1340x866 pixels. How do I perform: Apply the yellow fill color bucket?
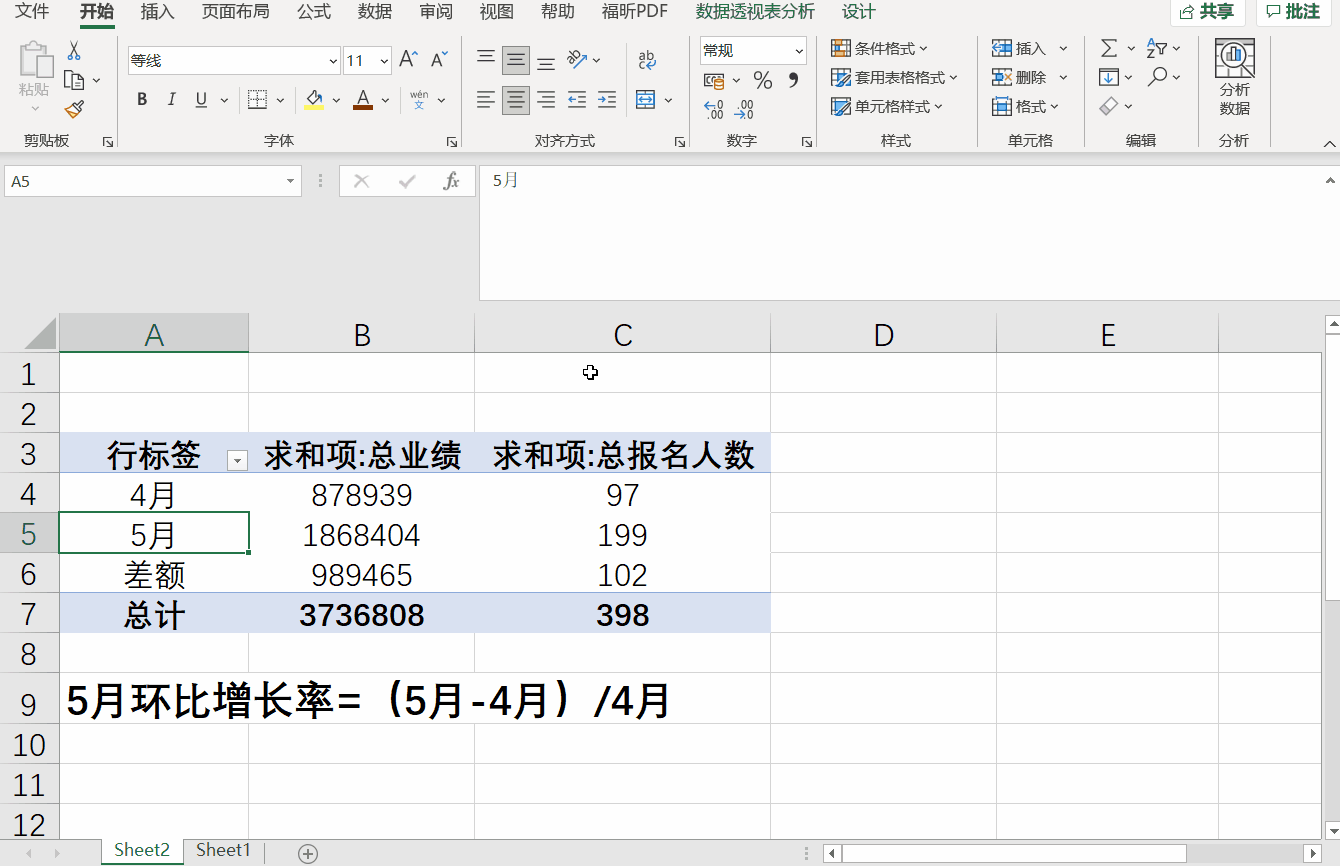(314, 100)
